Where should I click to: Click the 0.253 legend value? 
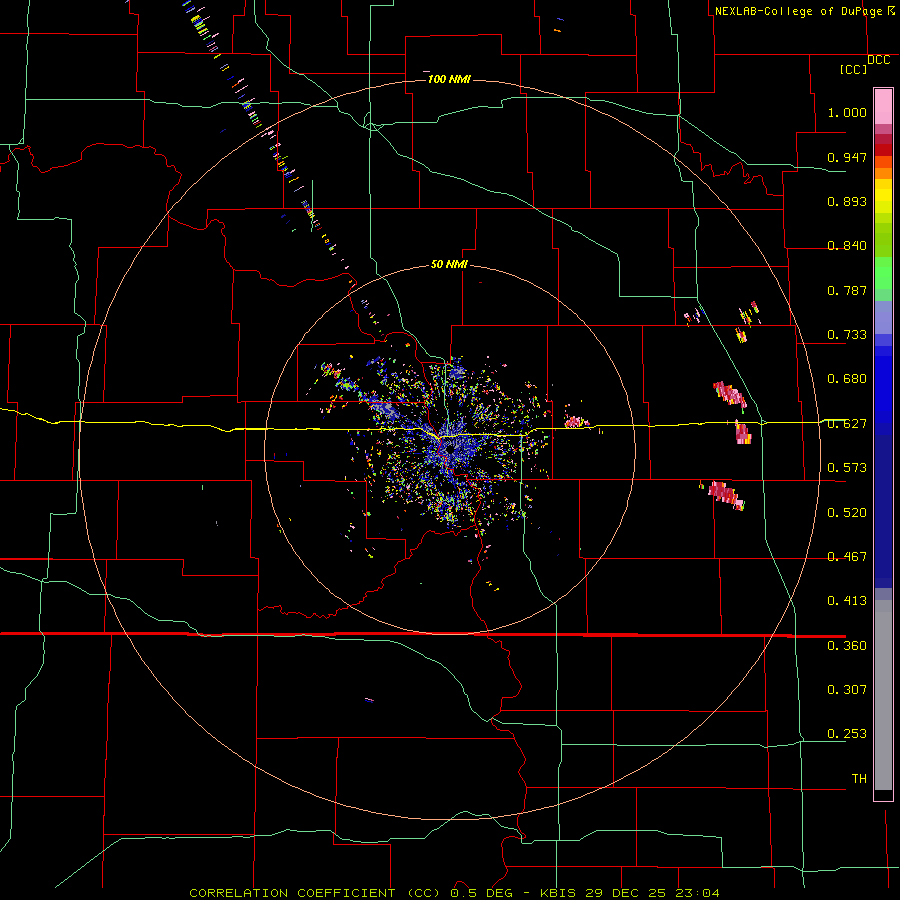[x=847, y=734]
